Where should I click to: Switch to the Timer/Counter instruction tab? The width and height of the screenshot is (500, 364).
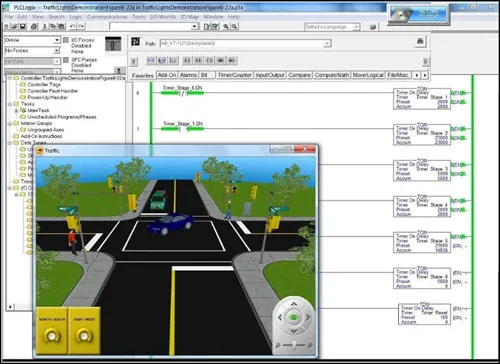(x=235, y=75)
